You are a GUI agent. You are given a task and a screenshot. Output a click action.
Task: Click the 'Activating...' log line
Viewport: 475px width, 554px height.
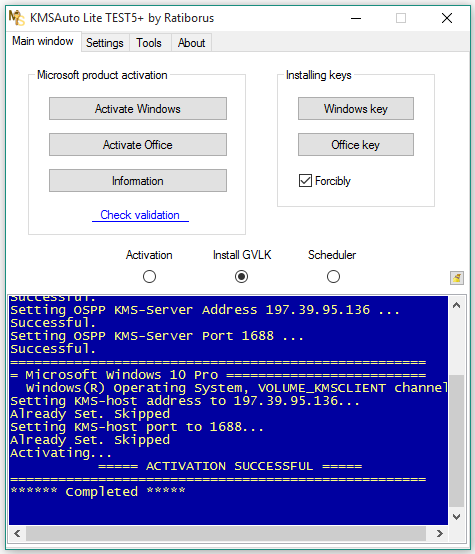click(61, 453)
